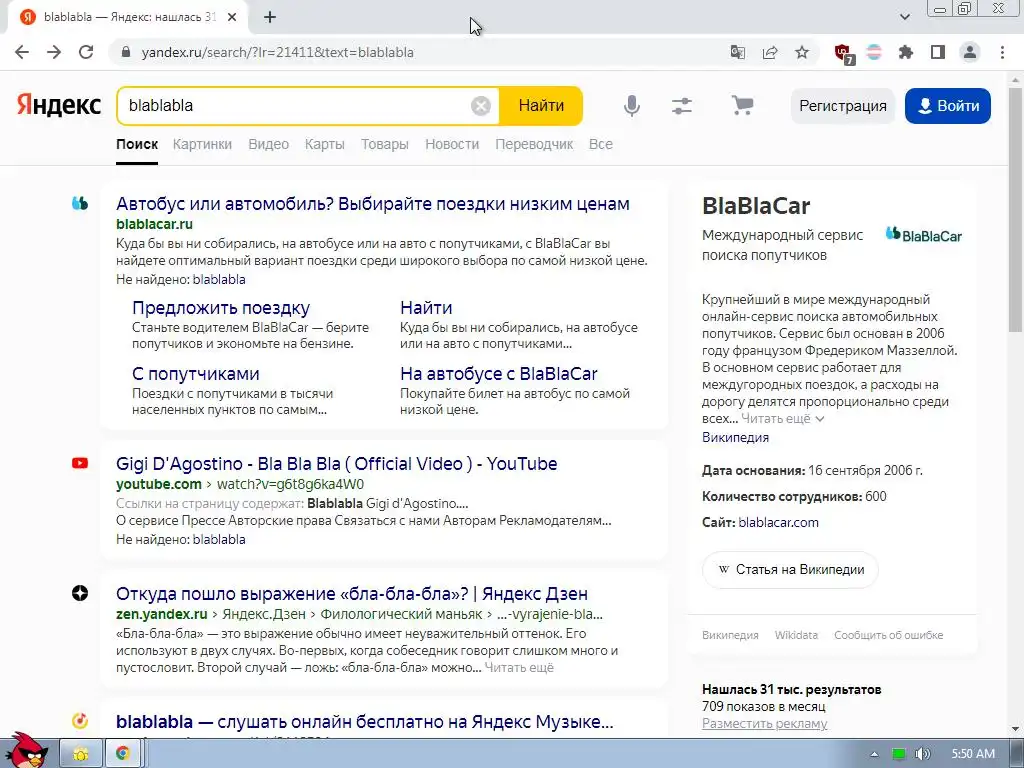The width and height of the screenshot is (1024, 768).
Task: Toggle the browser side panel icon
Action: point(938,52)
